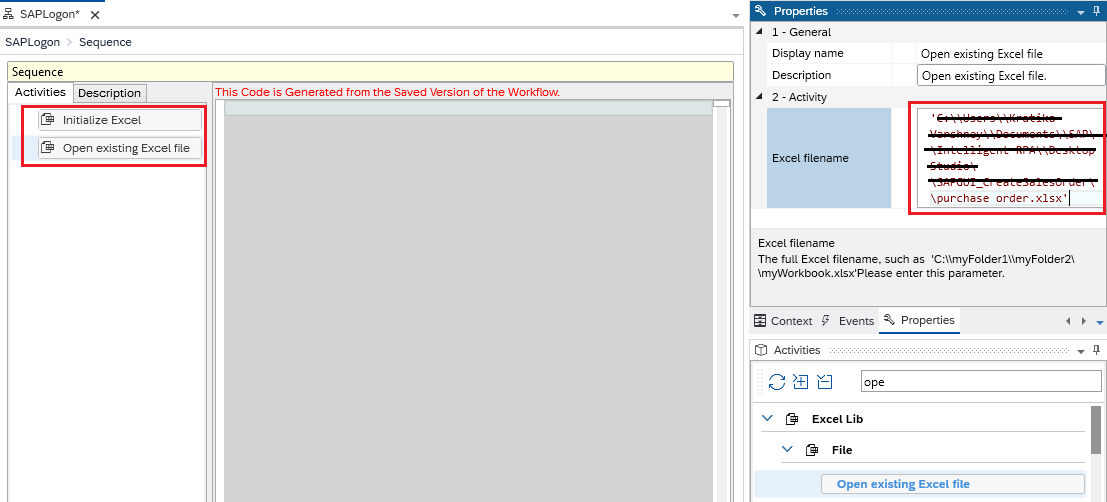
Task: Collapse the File tree node chevron
Action: point(787,450)
